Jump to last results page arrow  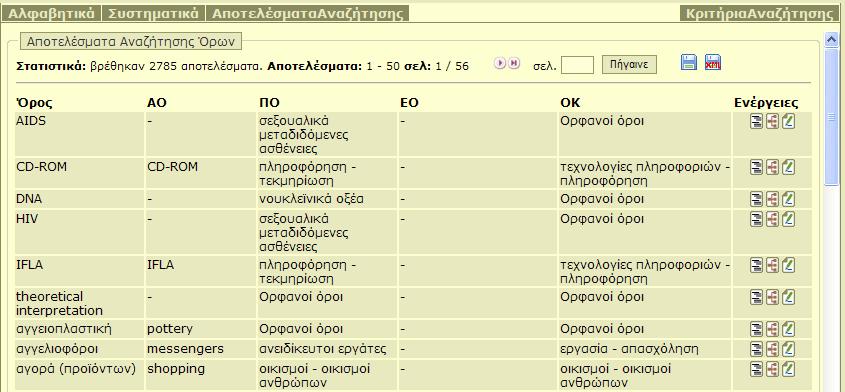[x=514, y=64]
